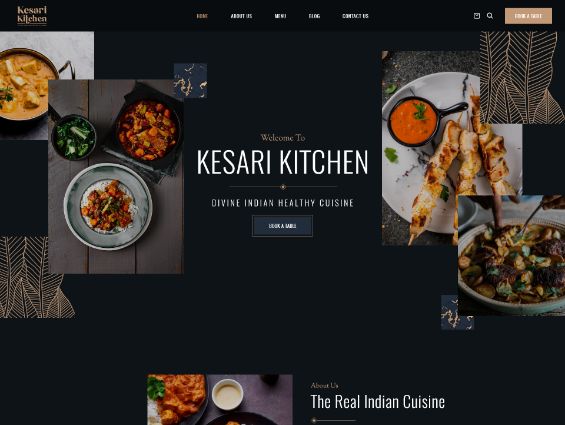Viewport: 565px width, 425px height.
Task: Open the About Us page
Action: point(241,16)
